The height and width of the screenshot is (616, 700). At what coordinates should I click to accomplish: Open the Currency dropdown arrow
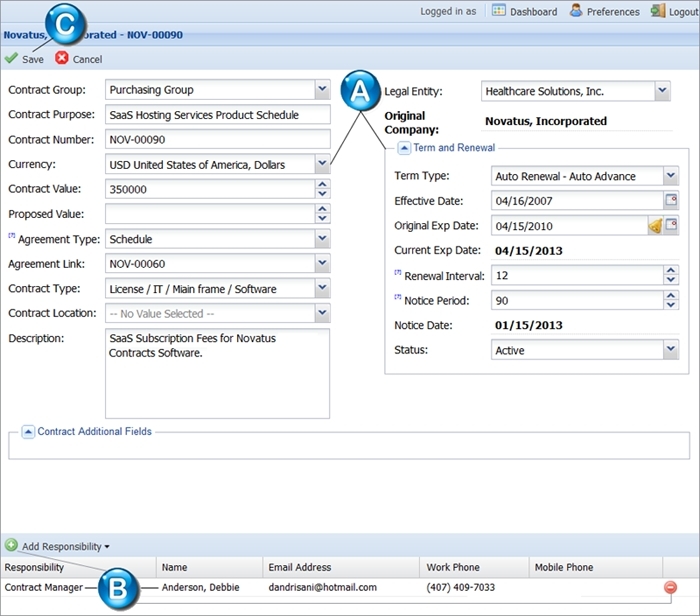[x=322, y=164]
